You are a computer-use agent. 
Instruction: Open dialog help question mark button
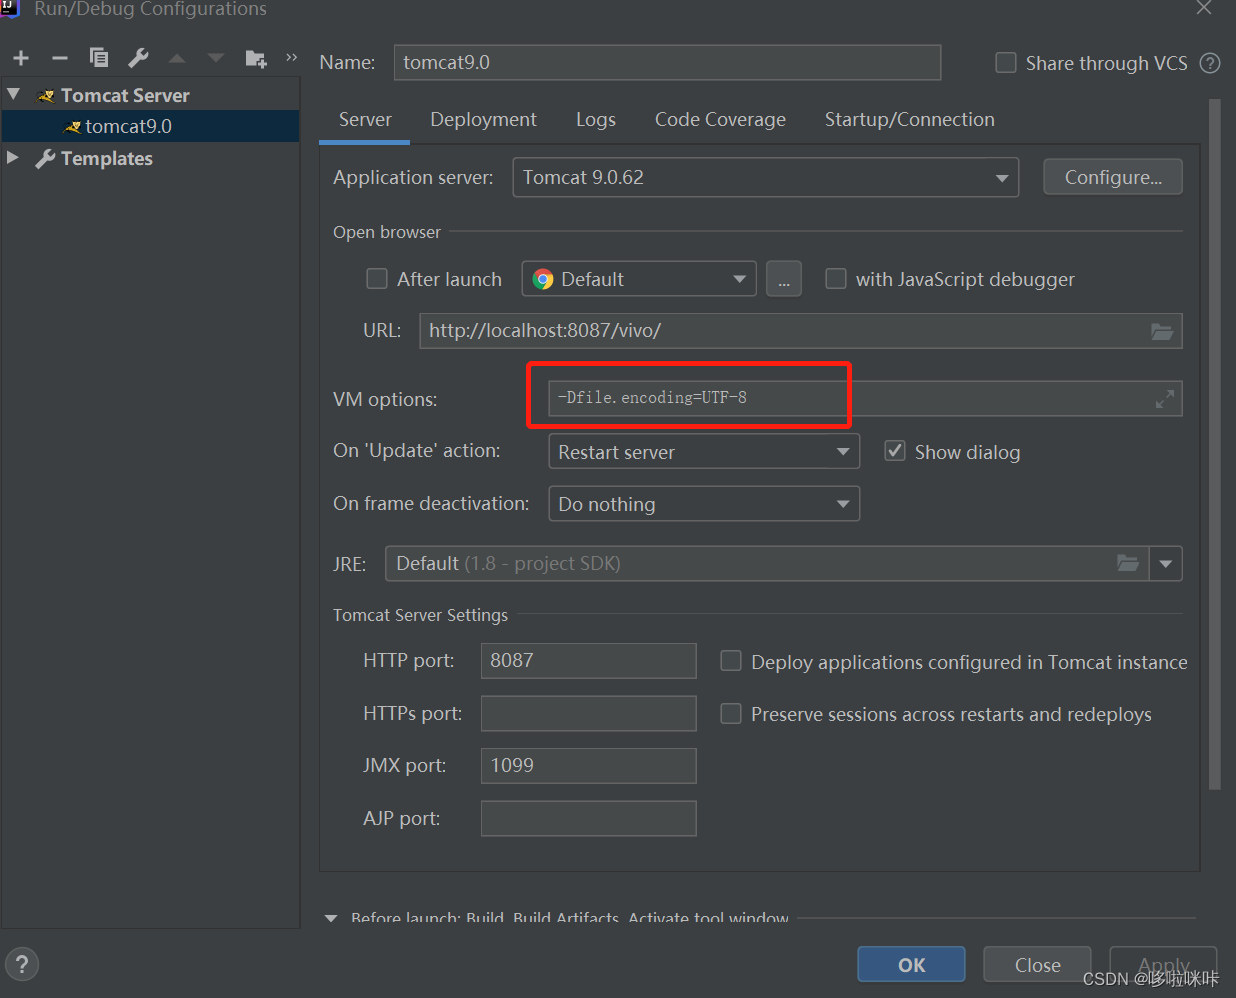pos(22,964)
